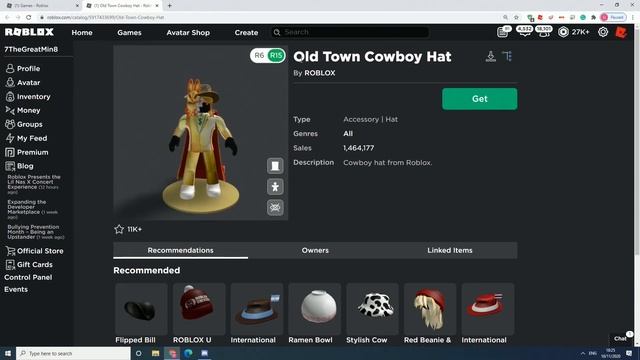Open the Robux balance icon
This screenshot has height=360, width=640.
coord(563,32)
